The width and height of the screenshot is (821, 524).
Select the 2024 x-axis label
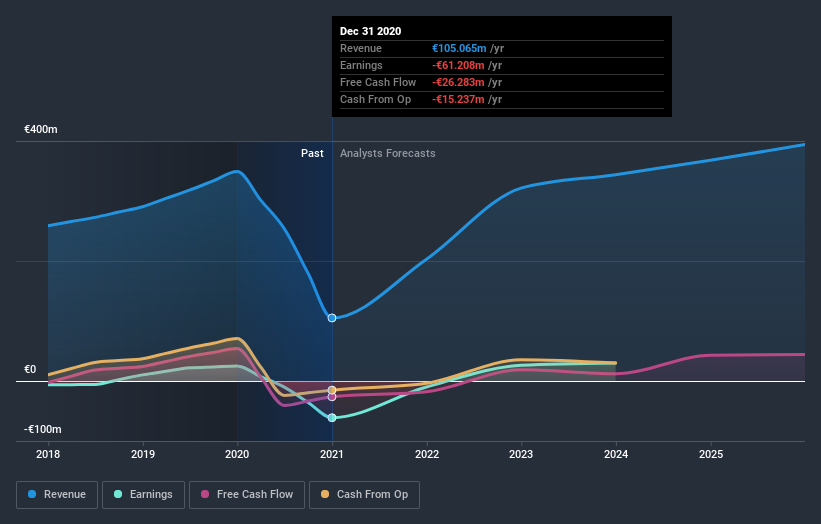pyautogui.click(x=616, y=454)
